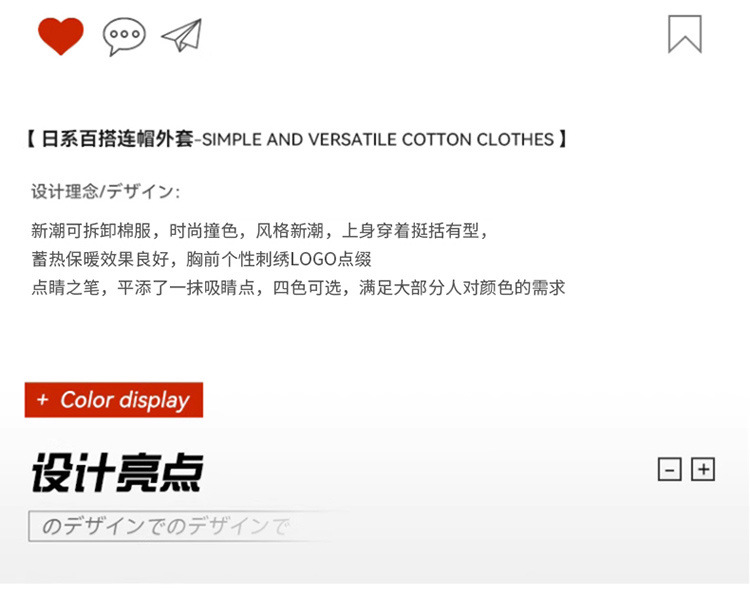This screenshot has height=604, width=750.
Task: Click the plus box icon
Action: pos(703,469)
